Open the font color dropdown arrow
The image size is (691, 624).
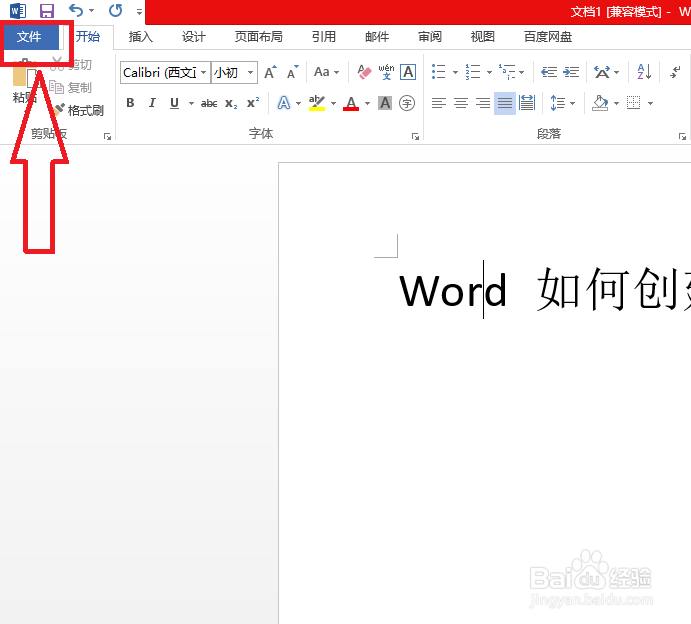pos(368,104)
